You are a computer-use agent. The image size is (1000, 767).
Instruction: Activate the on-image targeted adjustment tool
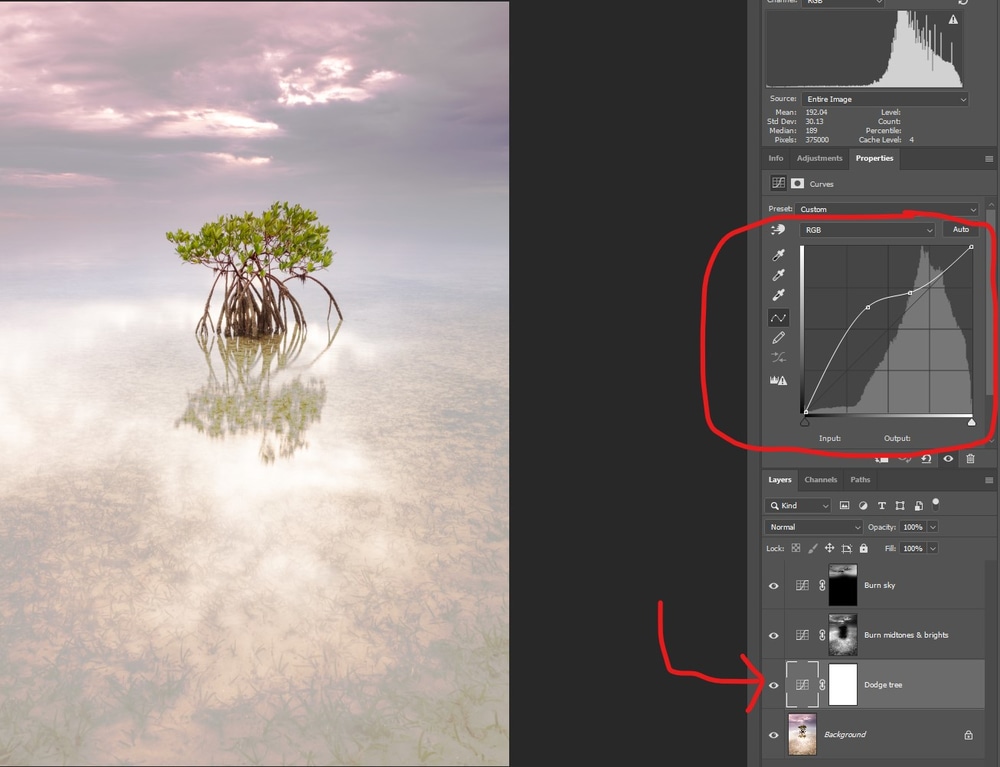tap(777, 230)
